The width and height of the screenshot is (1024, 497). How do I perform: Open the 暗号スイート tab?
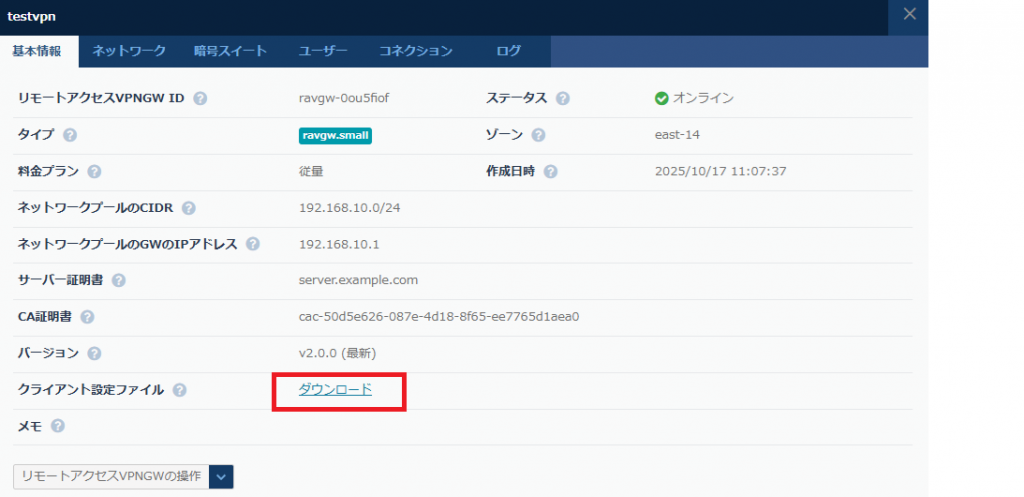[x=232, y=51]
